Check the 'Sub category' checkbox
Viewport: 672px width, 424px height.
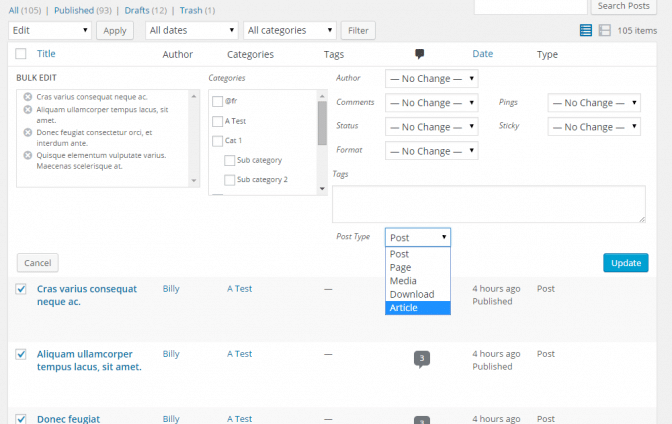tap(230, 160)
